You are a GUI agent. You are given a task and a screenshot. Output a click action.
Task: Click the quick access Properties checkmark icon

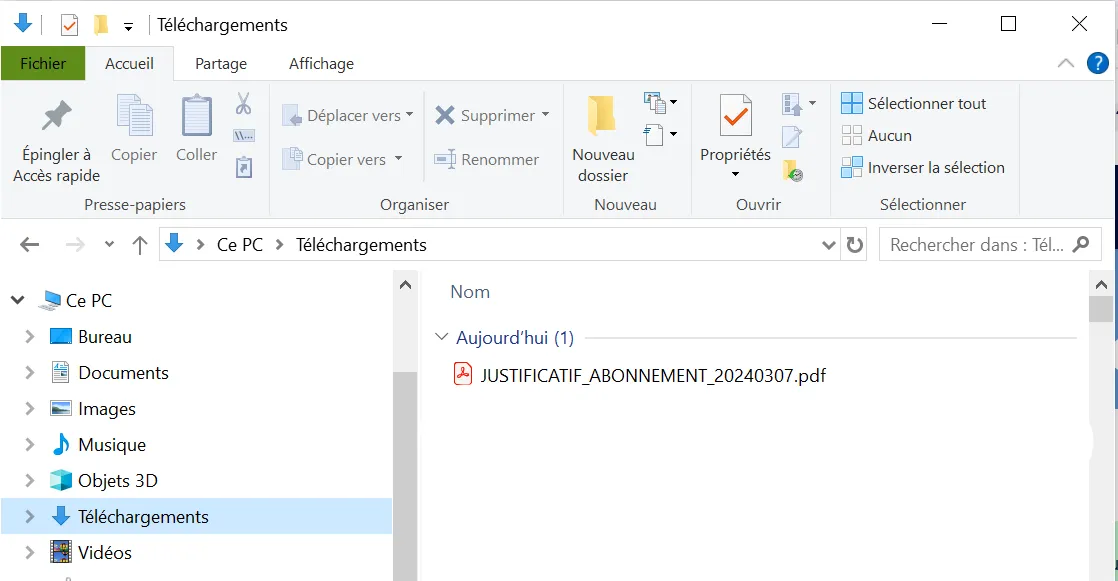pos(69,26)
